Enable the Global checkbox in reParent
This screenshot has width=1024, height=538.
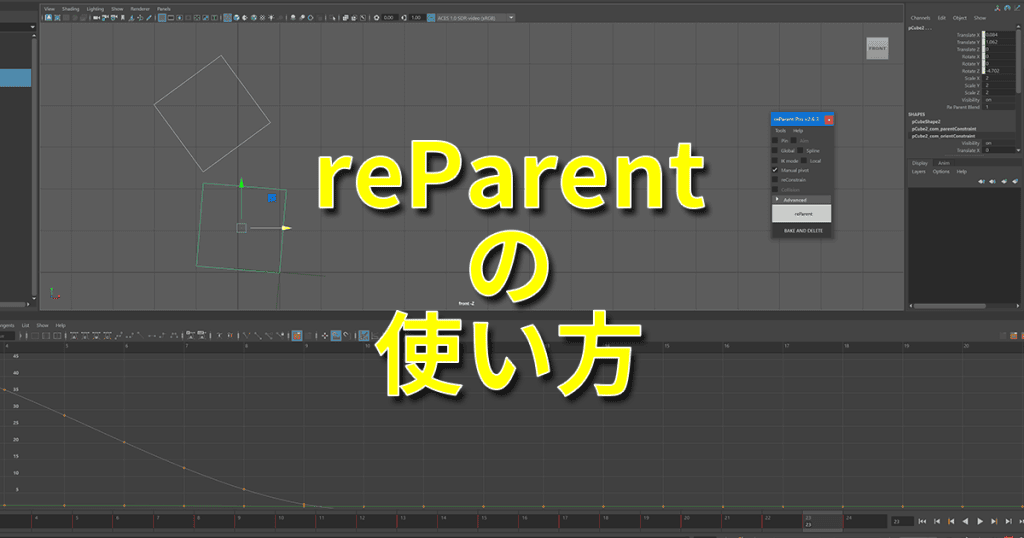[x=775, y=150]
